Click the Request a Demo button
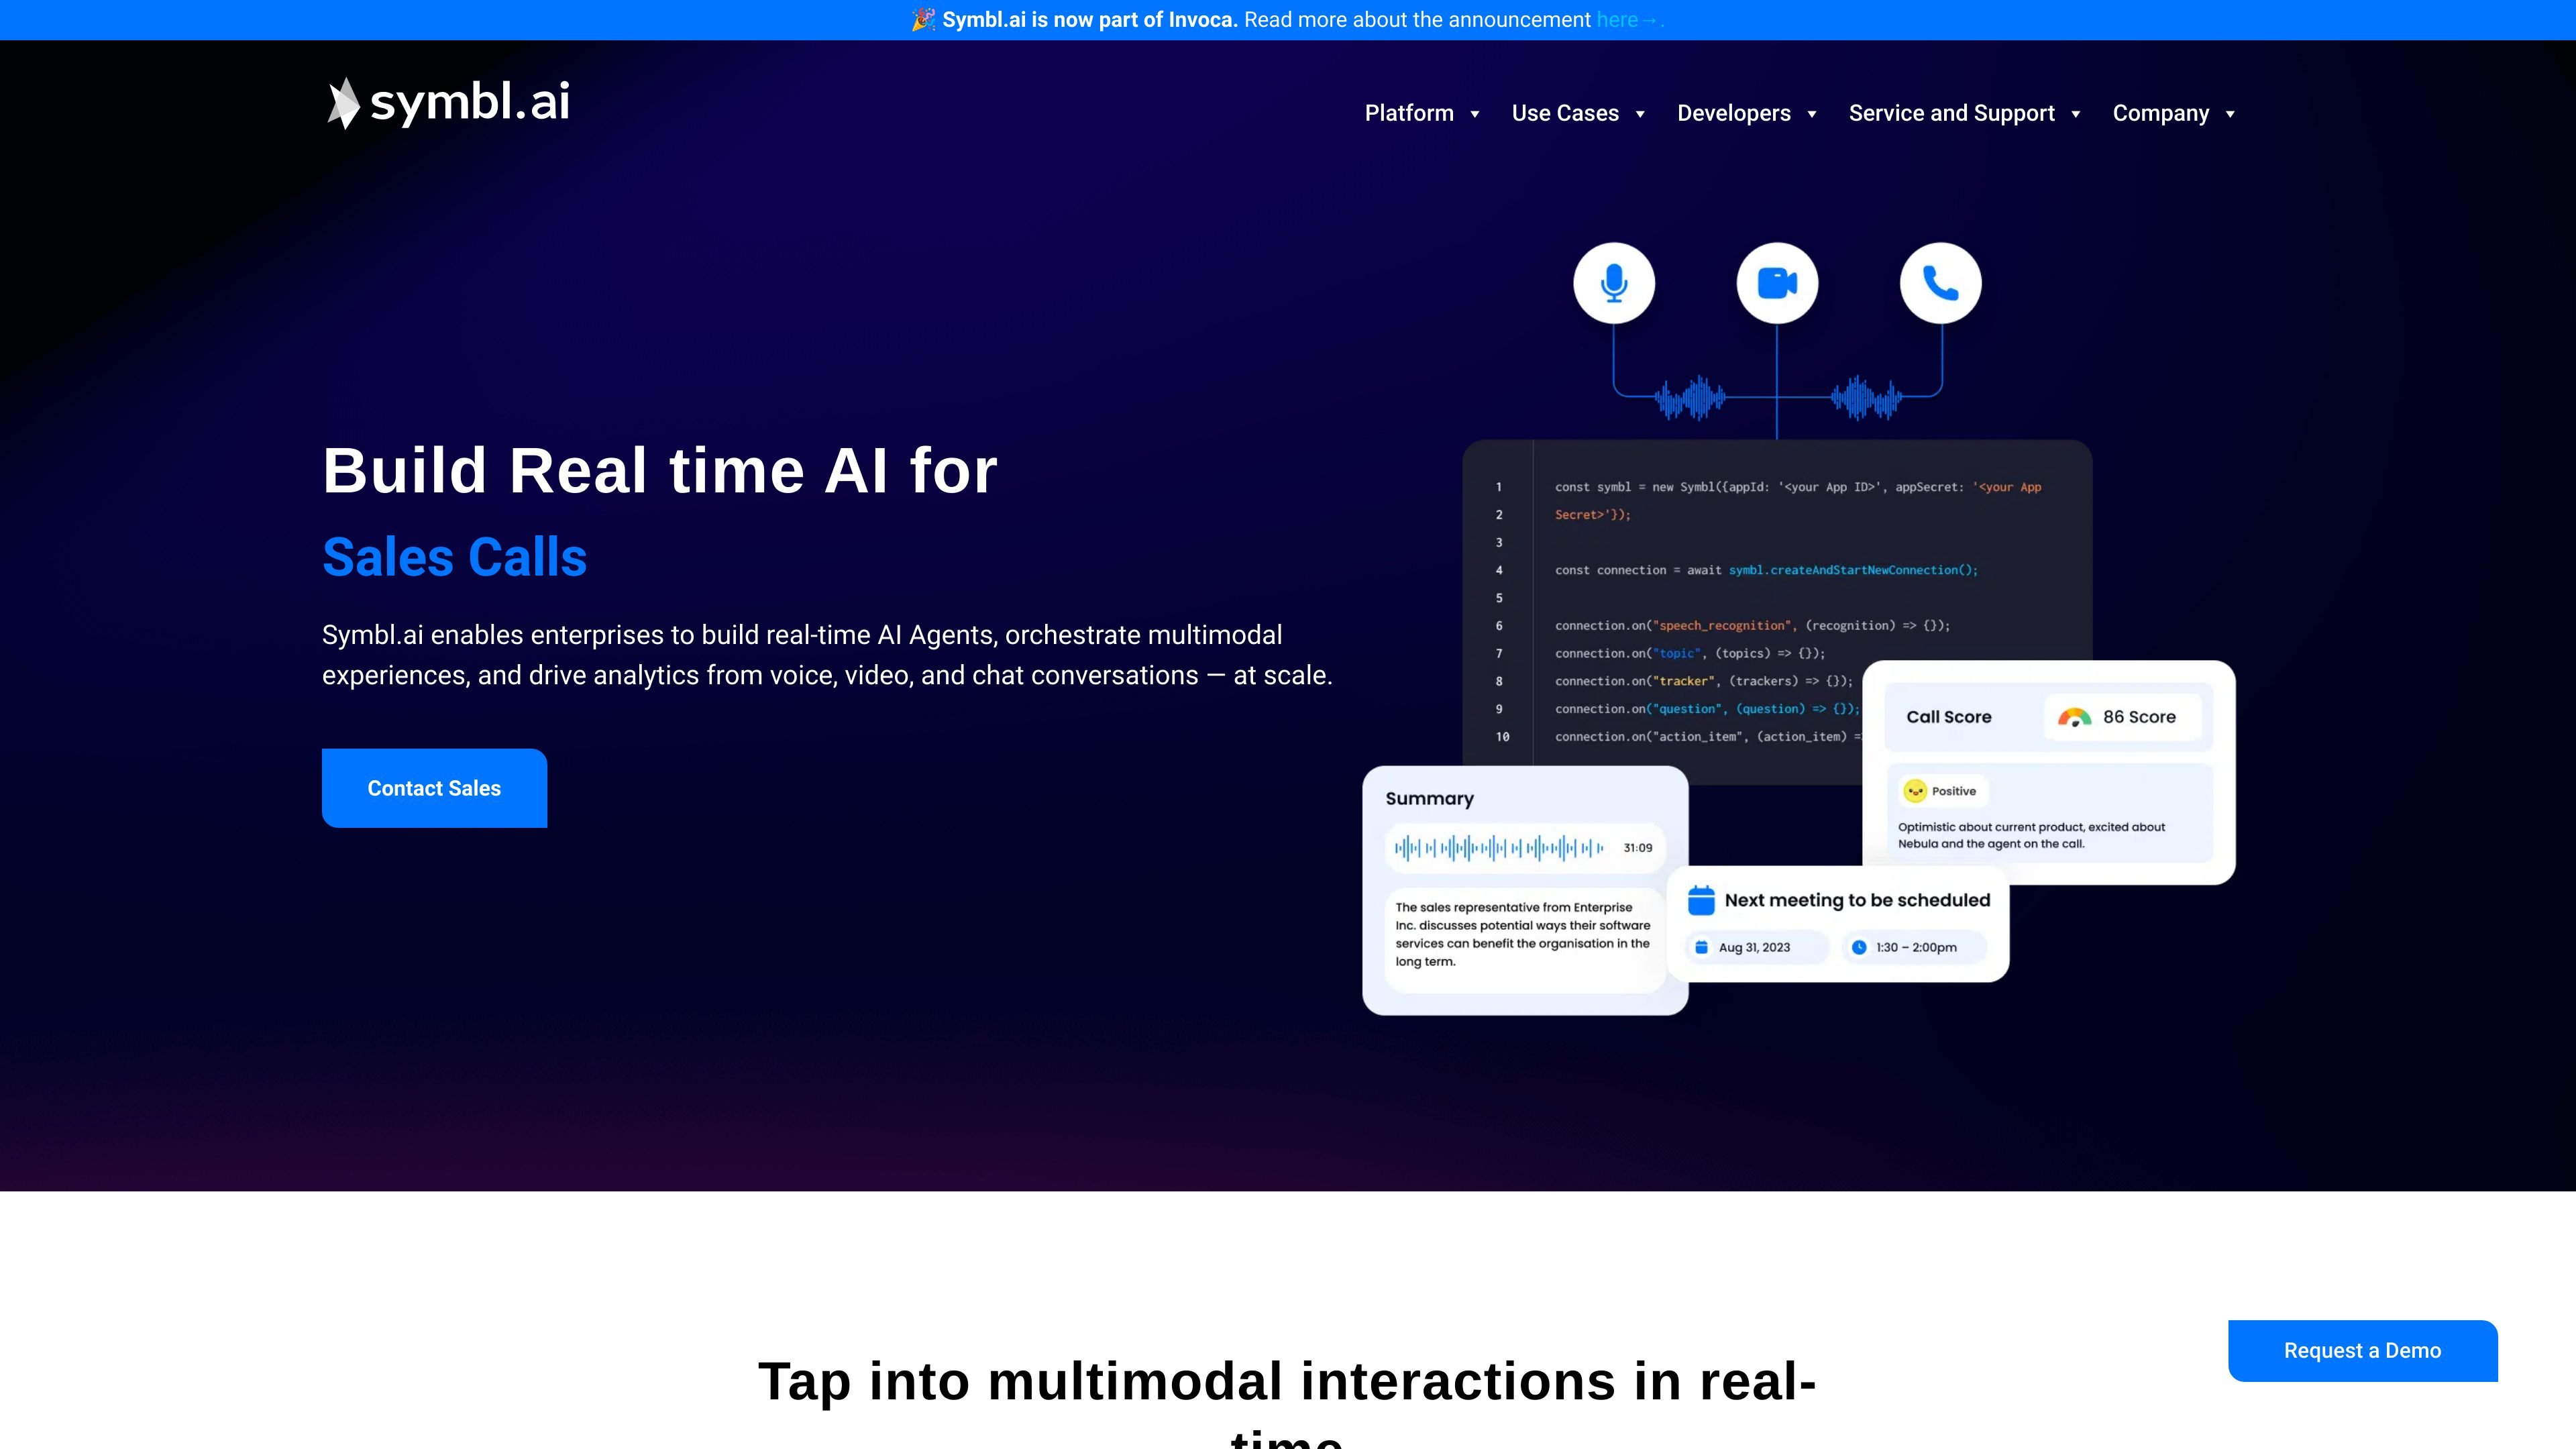The height and width of the screenshot is (1449, 2576). (x=2362, y=1350)
